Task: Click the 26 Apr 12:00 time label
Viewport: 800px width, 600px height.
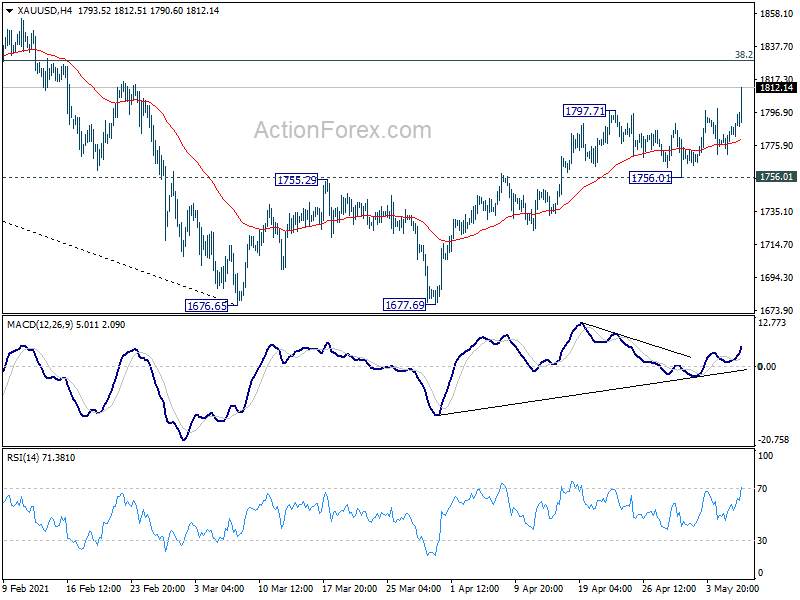Action: click(669, 588)
